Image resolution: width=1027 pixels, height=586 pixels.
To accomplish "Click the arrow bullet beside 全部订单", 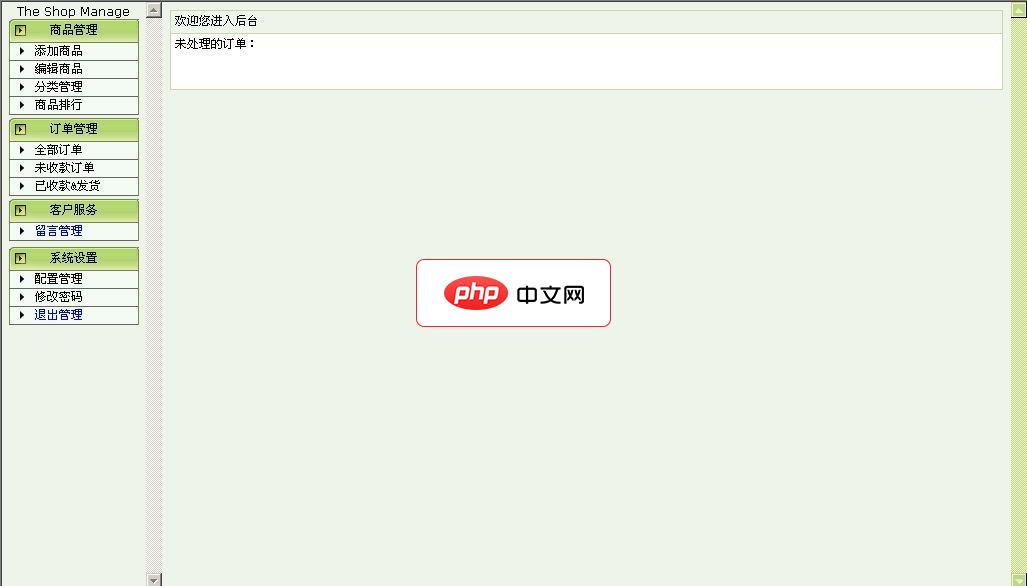I will pyautogui.click(x=22, y=150).
